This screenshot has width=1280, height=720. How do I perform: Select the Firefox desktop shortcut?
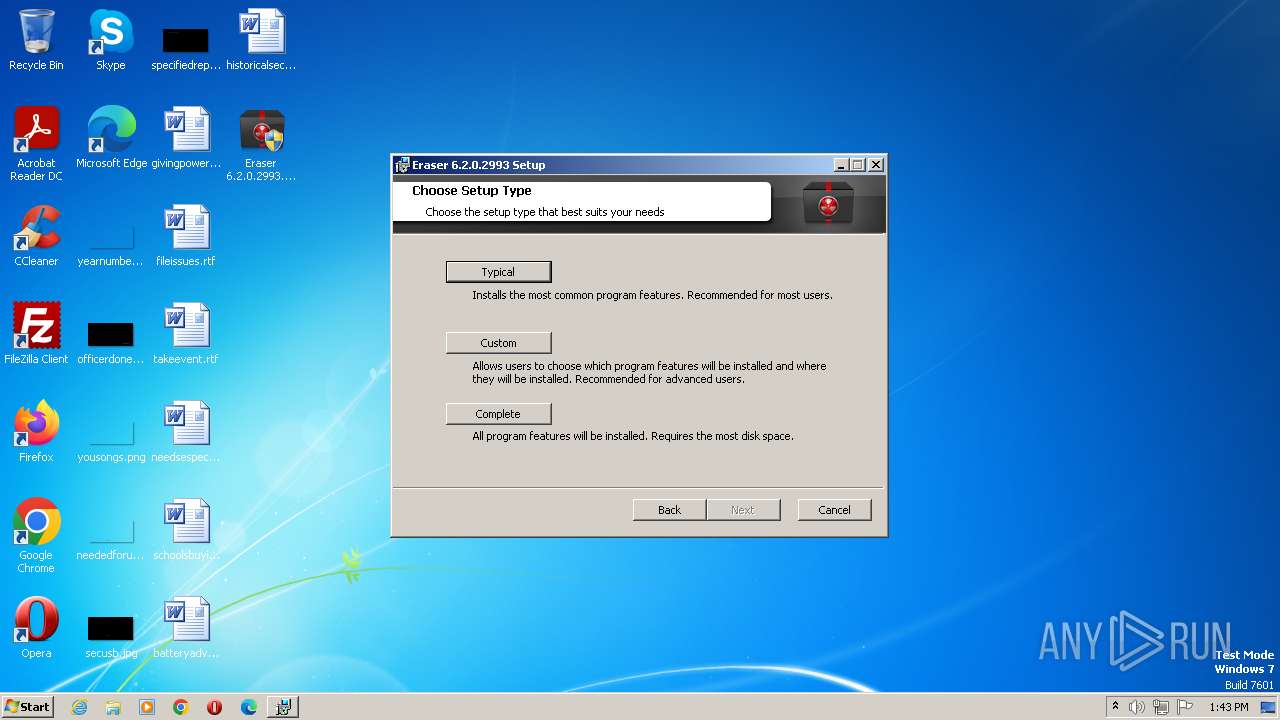tap(36, 433)
